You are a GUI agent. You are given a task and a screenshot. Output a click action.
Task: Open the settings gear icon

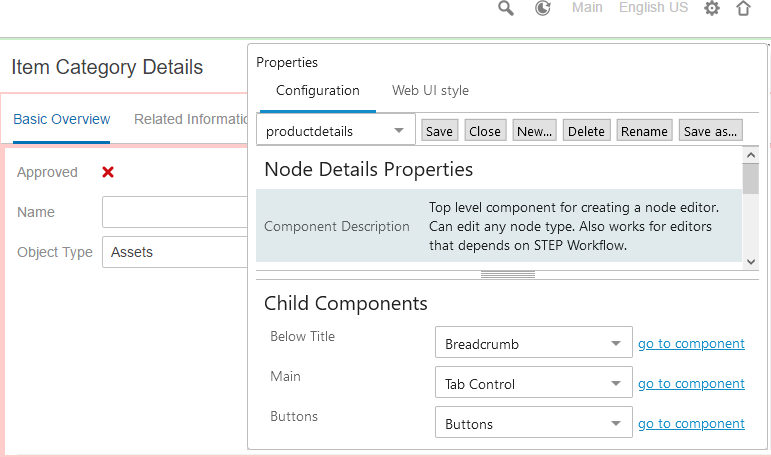point(712,8)
